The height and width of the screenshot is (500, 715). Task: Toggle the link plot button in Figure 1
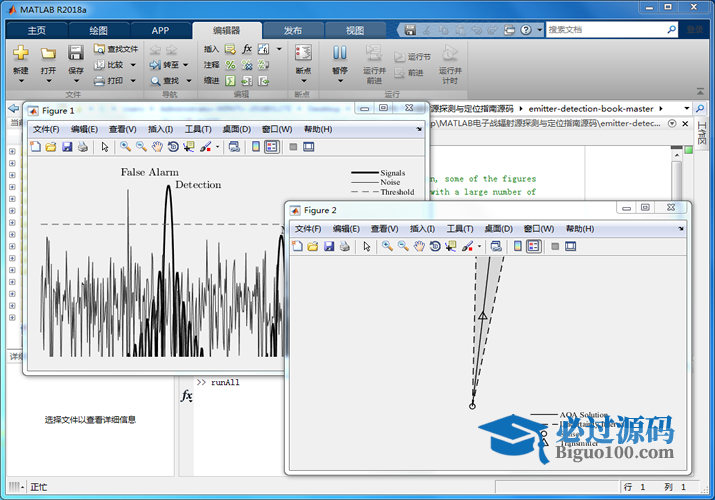point(233,147)
